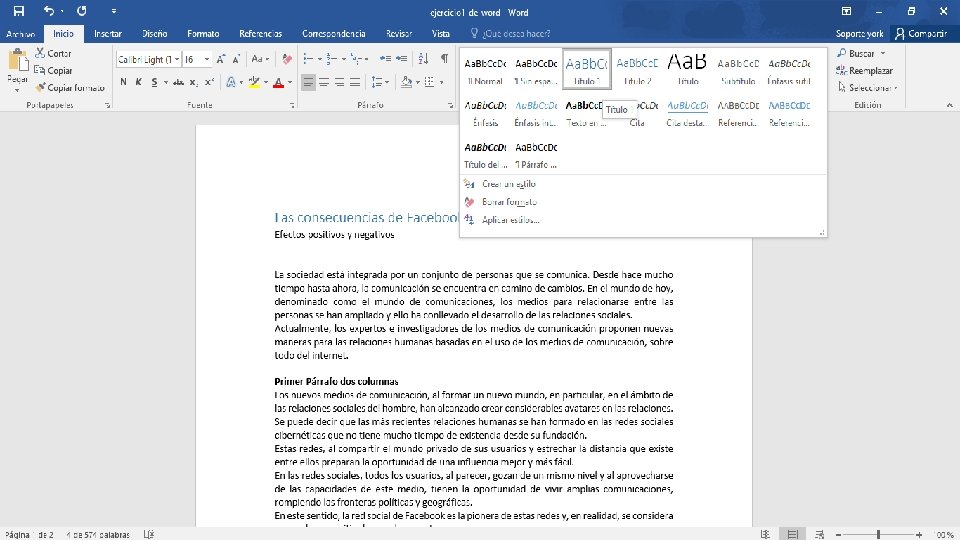Click the bullets list icon
The height and width of the screenshot is (540, 960).
point(308,59)
